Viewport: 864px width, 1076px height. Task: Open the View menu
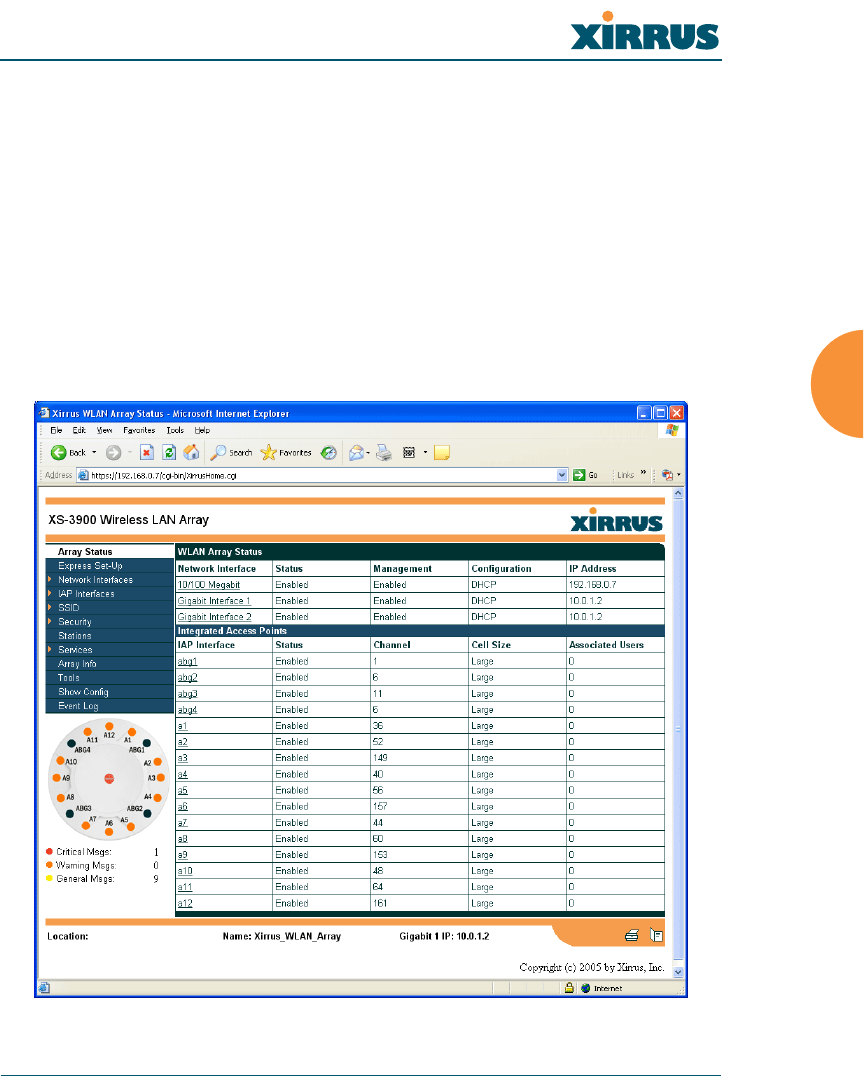104,430
